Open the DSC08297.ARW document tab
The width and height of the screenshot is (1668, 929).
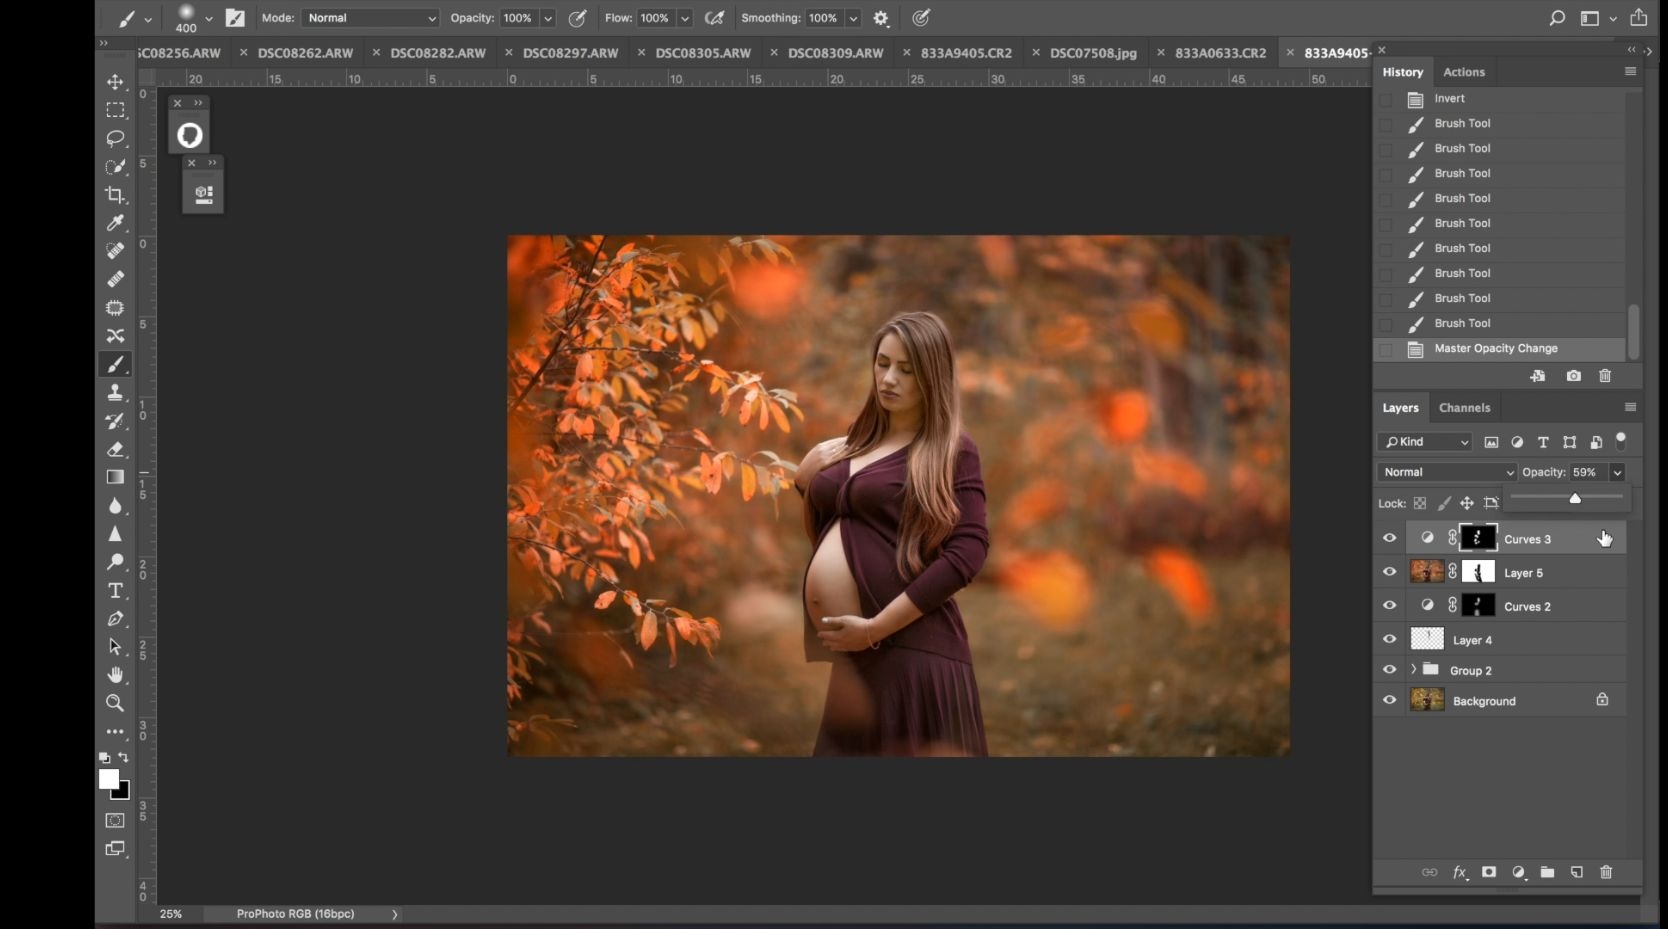[x=570, y=53]
